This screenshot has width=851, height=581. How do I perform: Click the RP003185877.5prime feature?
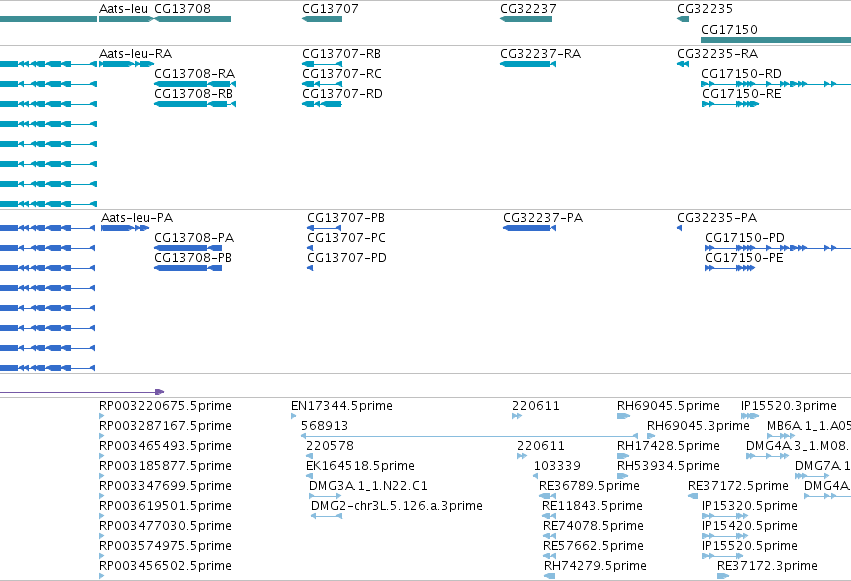click(165, 466)
